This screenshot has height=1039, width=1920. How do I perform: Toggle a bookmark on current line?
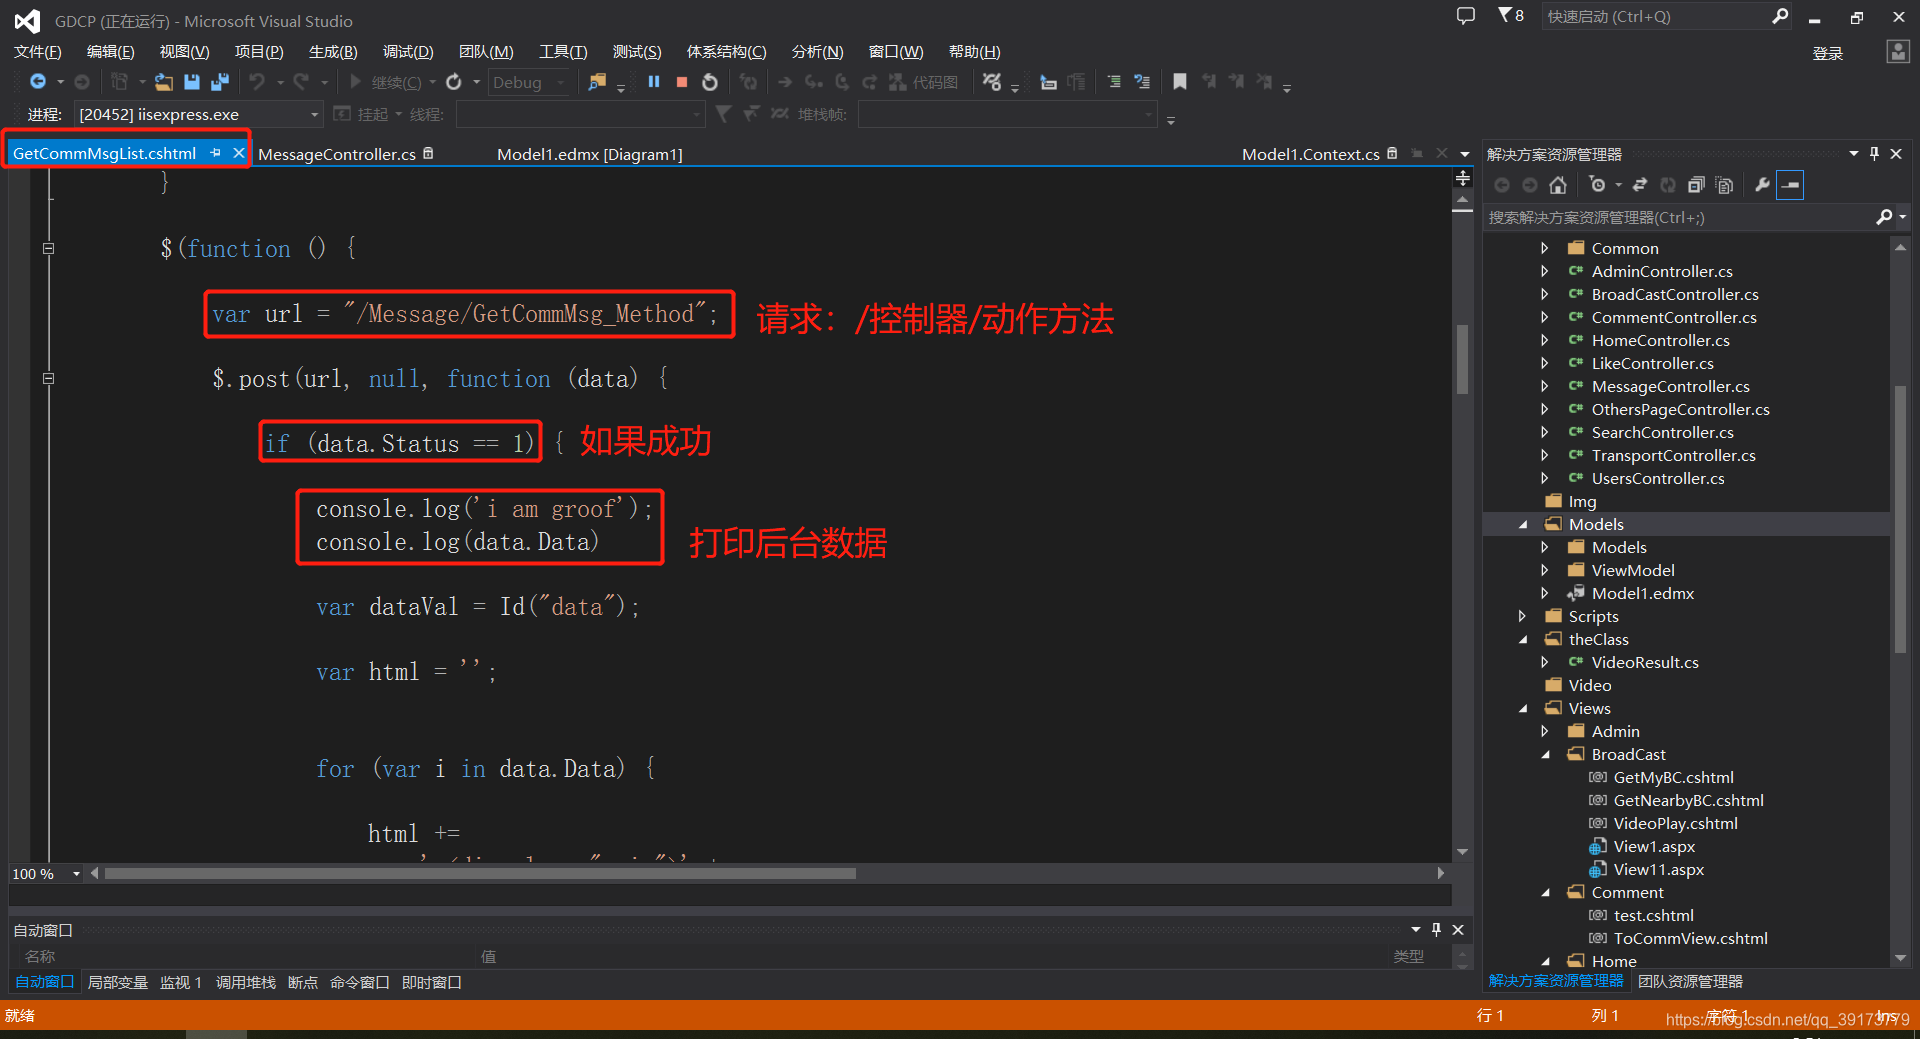coord(1180,82)
